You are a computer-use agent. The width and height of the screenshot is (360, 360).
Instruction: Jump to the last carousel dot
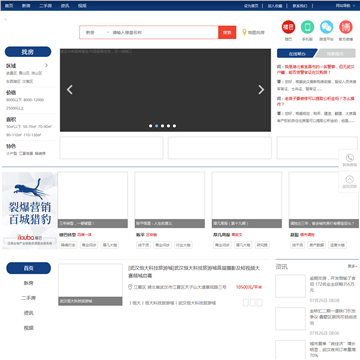[174, 126]
